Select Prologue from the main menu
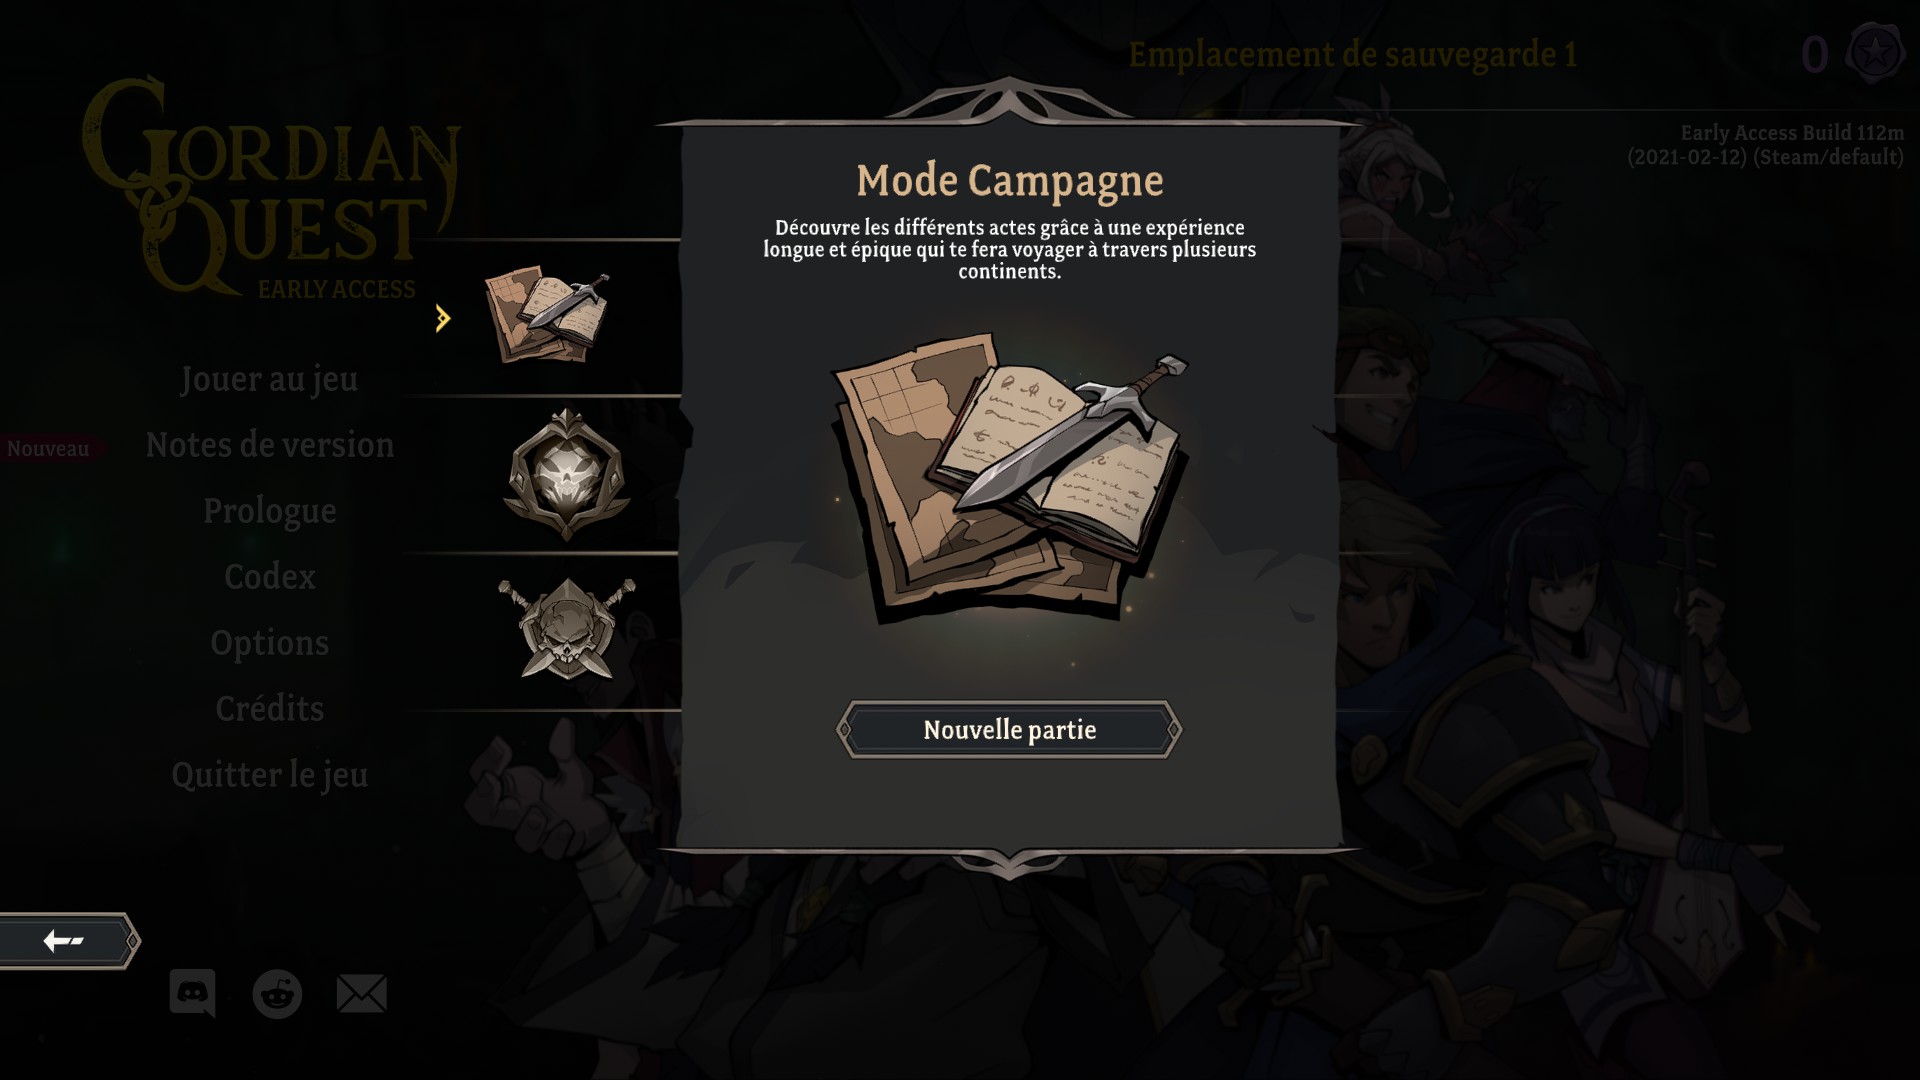The height and width of the screenshot is (1080, 1920). coord(270,511)
